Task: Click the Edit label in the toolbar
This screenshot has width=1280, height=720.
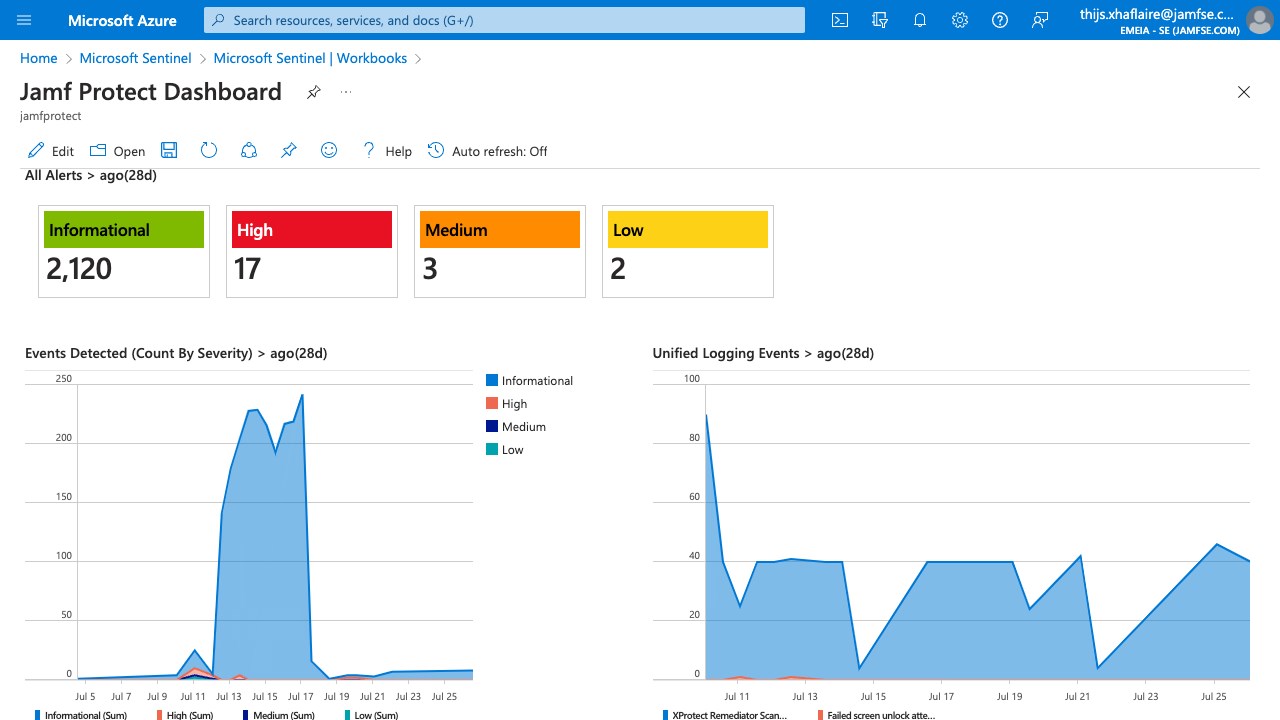Action: click(63, 152)
